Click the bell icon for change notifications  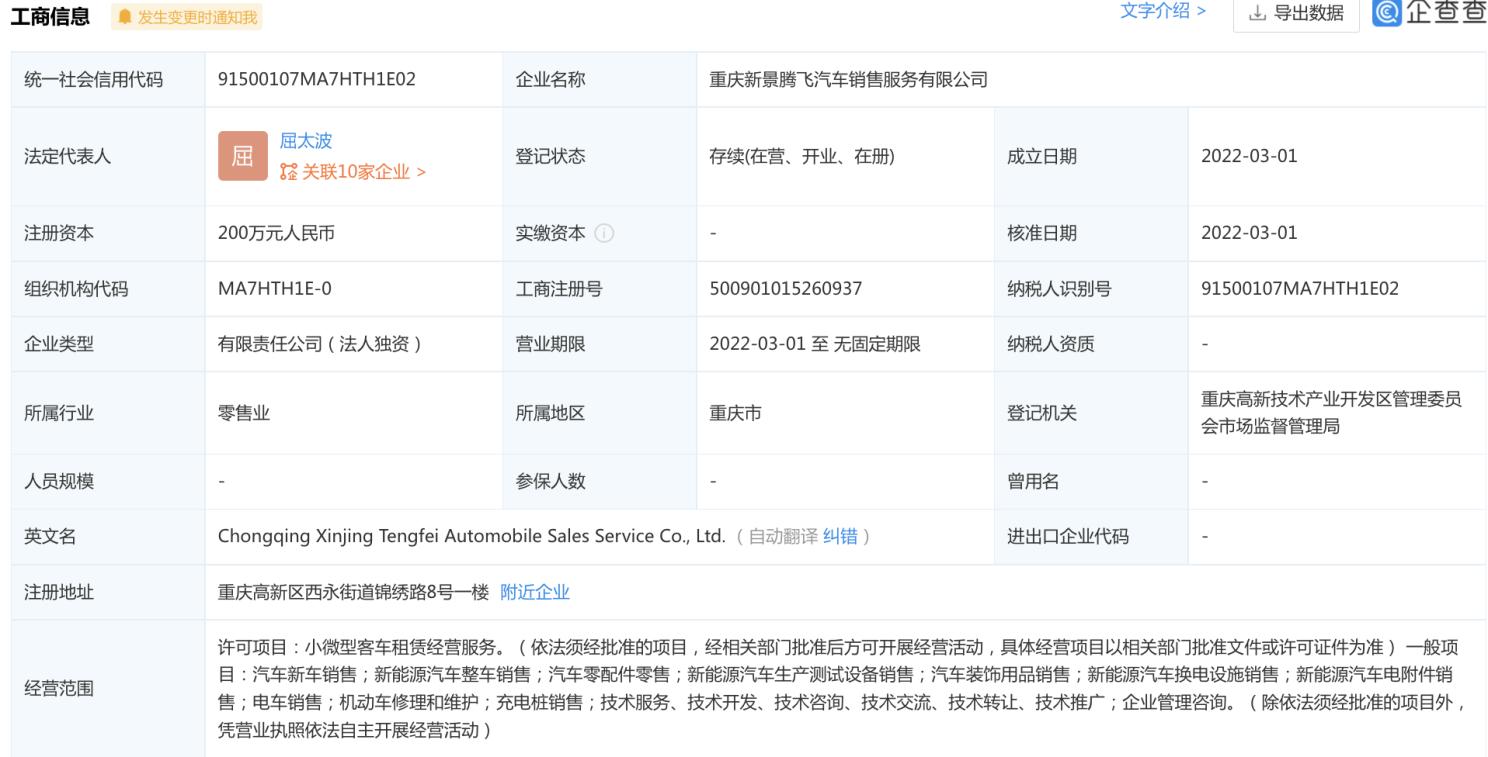click(125, 17)
